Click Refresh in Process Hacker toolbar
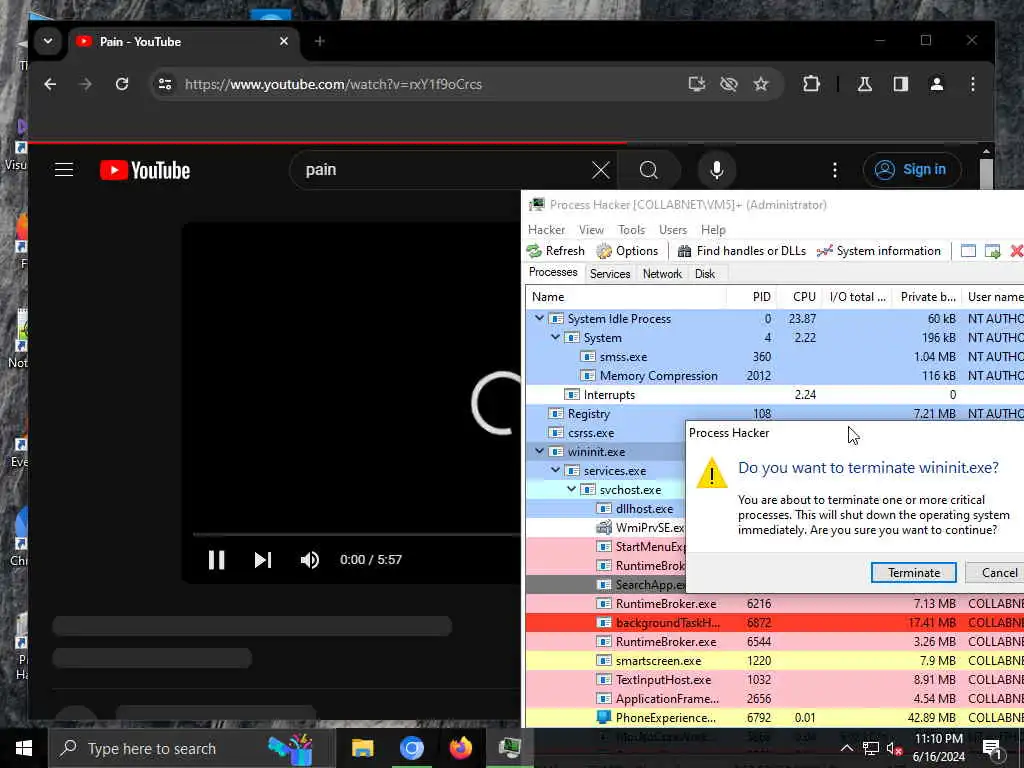The height and width of the screenshot is (768, 1024). (556, 251)
